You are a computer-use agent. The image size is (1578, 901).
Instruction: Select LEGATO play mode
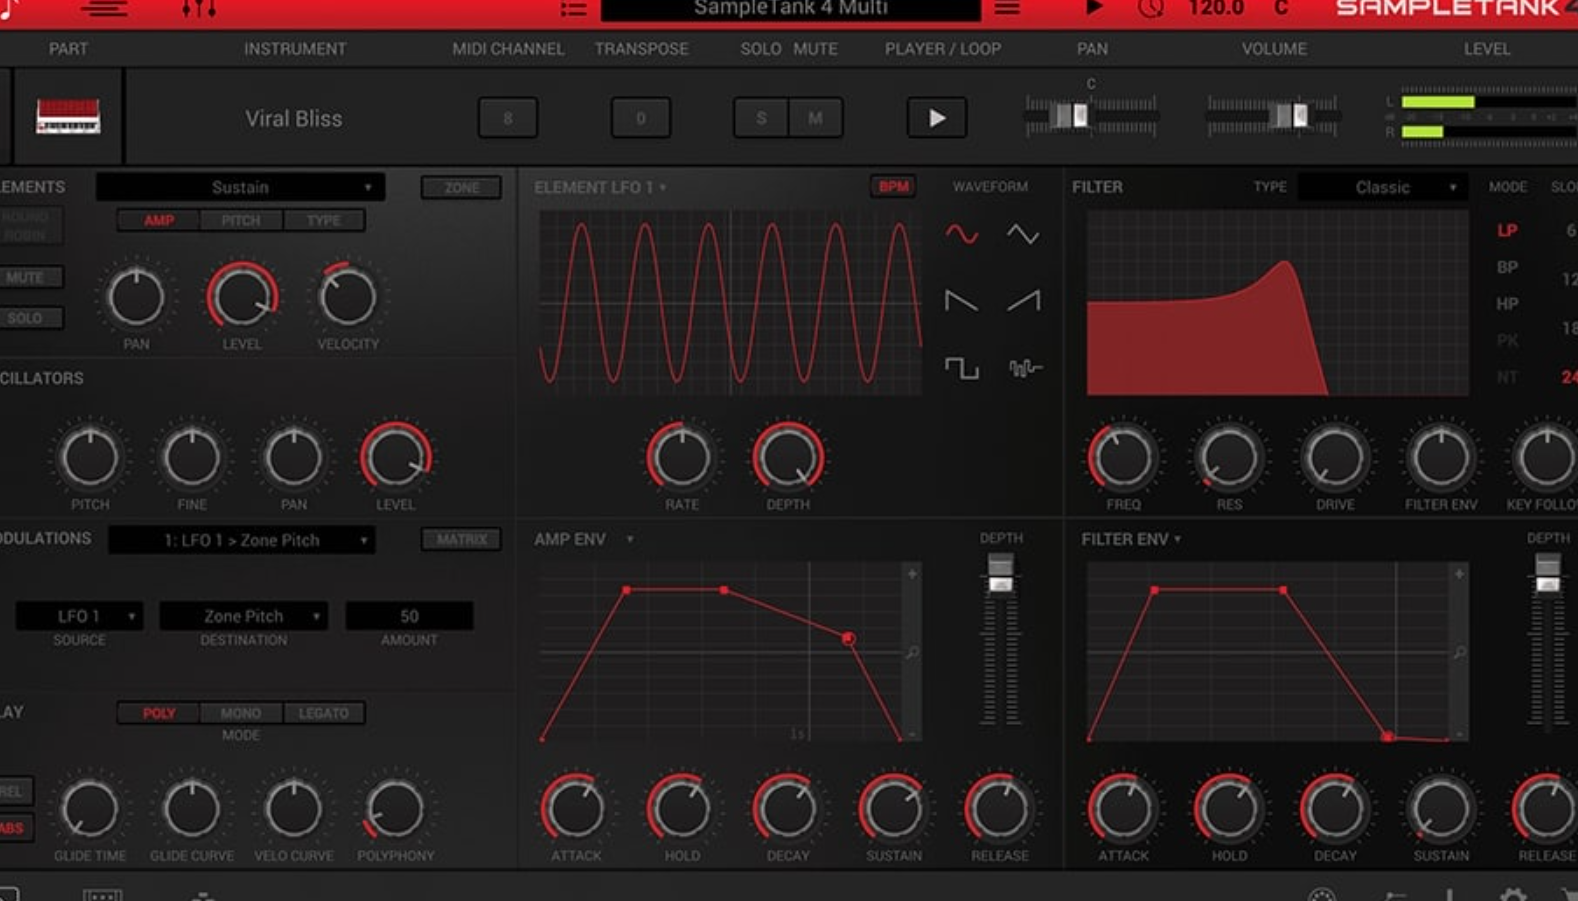click(x=324, y=713)
